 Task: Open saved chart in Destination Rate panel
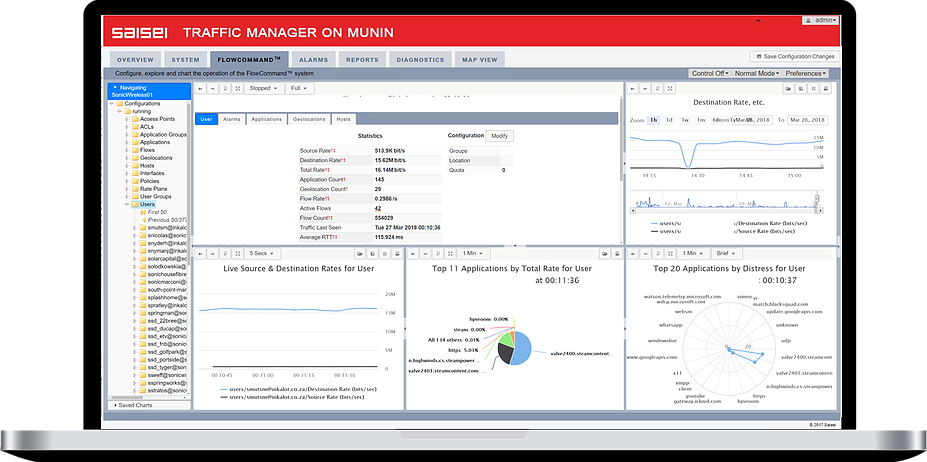pyautogui.click(x=789, y=88)
